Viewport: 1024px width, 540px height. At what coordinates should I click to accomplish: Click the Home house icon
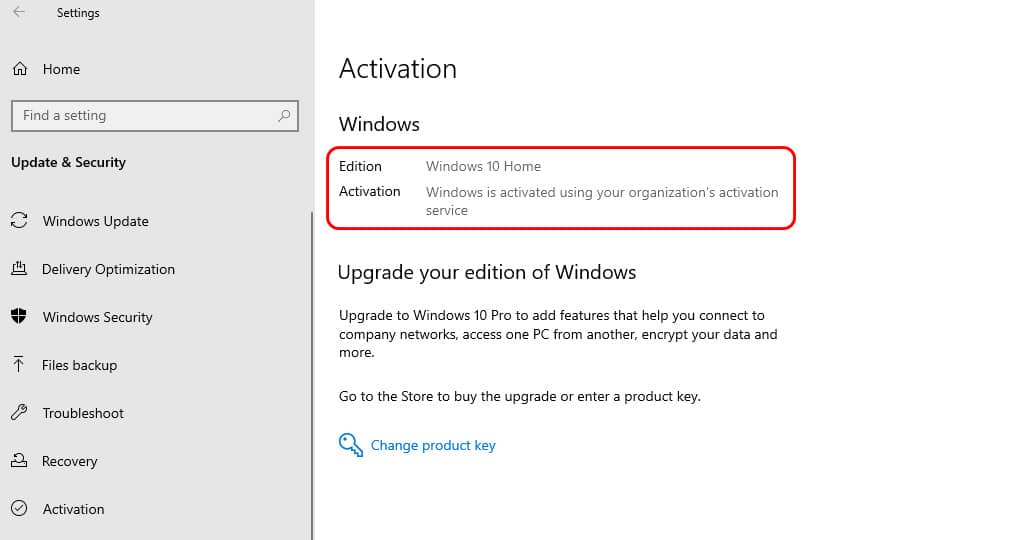tap(20, 69)
